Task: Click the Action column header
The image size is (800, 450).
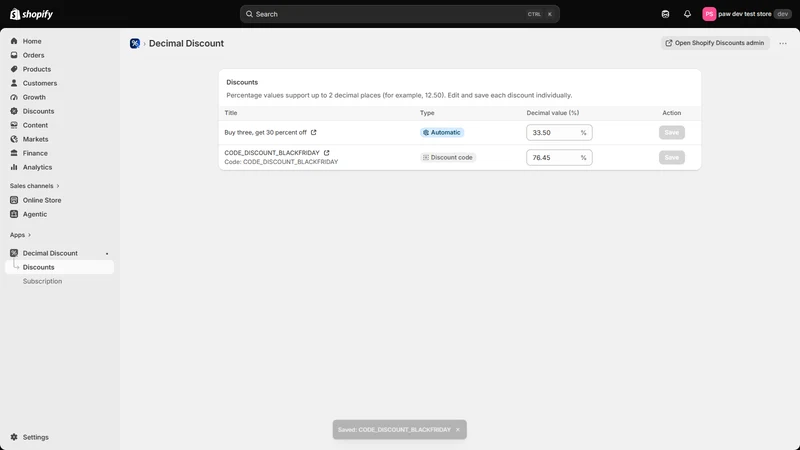Action: pyautogui.click(x=671, y=113)
